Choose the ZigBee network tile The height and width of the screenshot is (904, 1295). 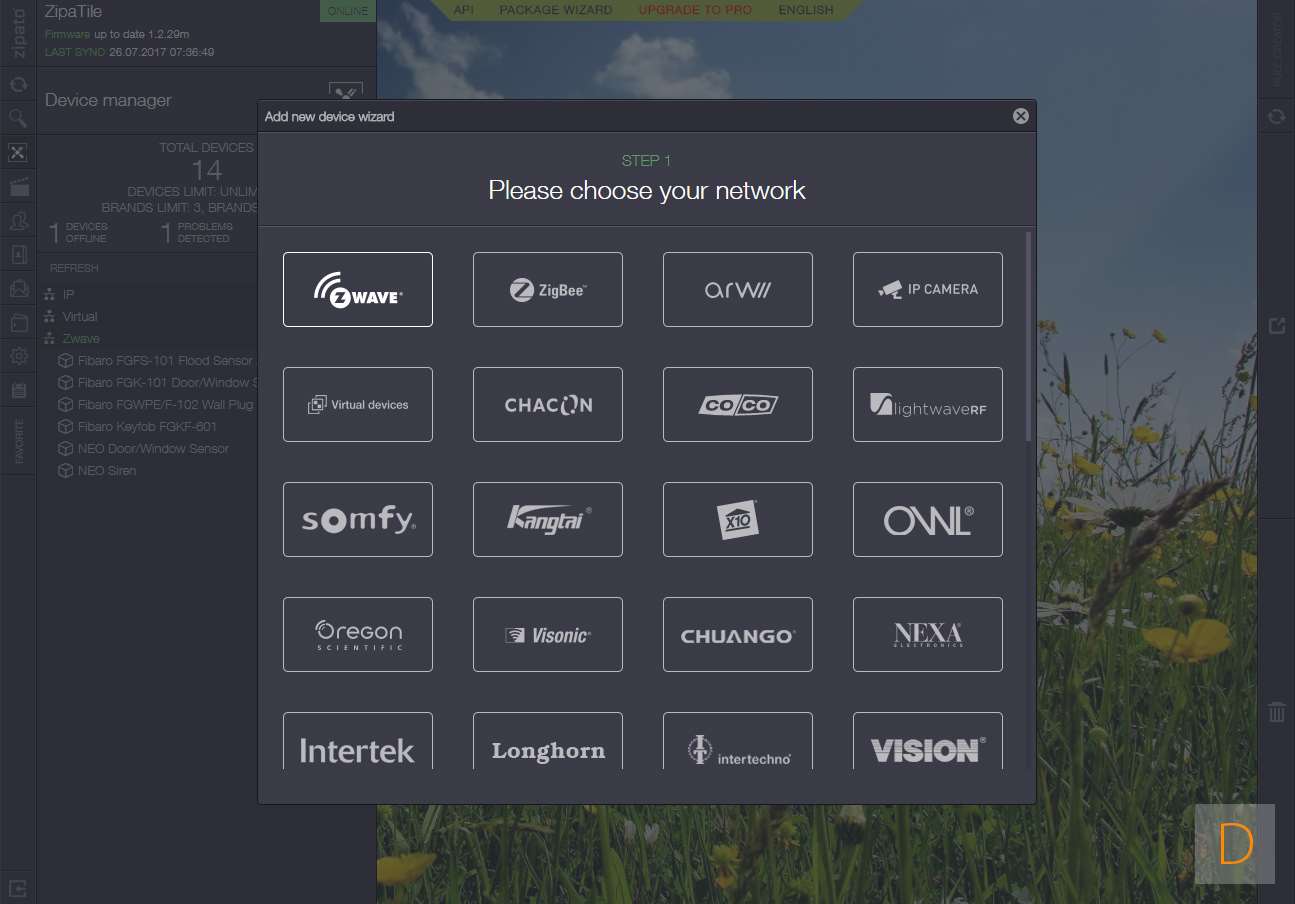[x=548, y=289]
